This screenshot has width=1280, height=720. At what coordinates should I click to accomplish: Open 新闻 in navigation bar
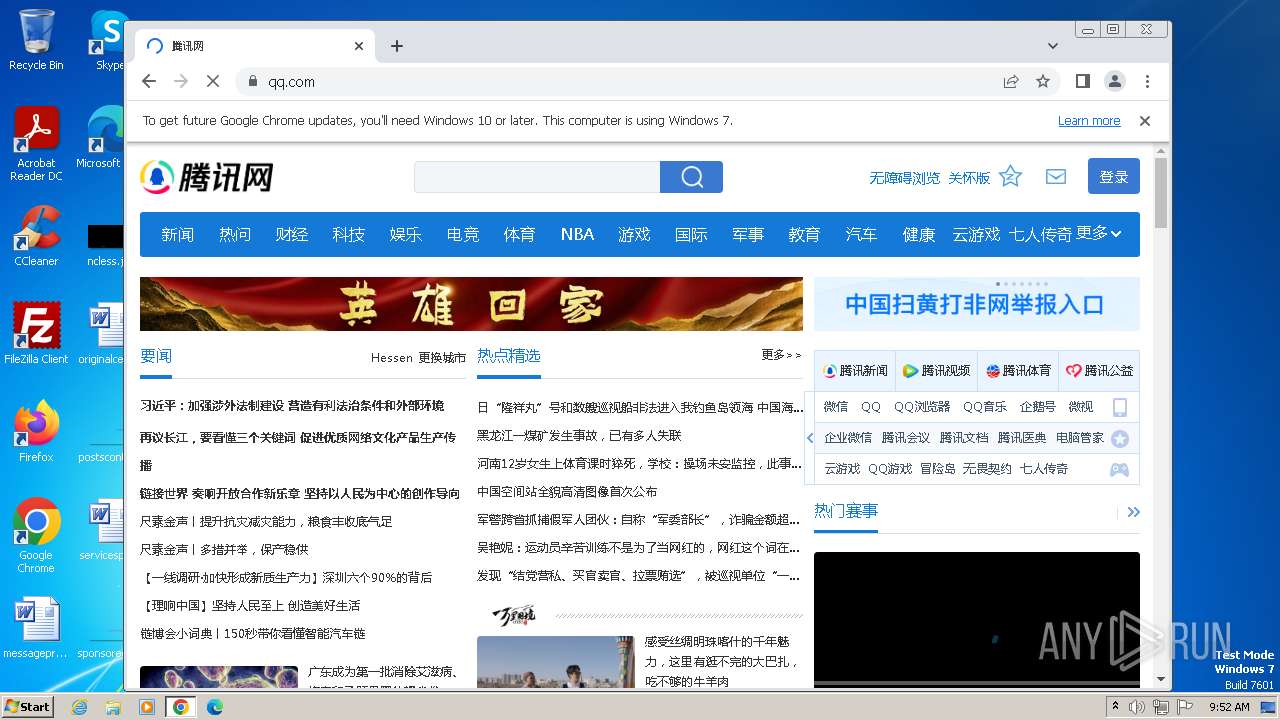tap(178, 234)
